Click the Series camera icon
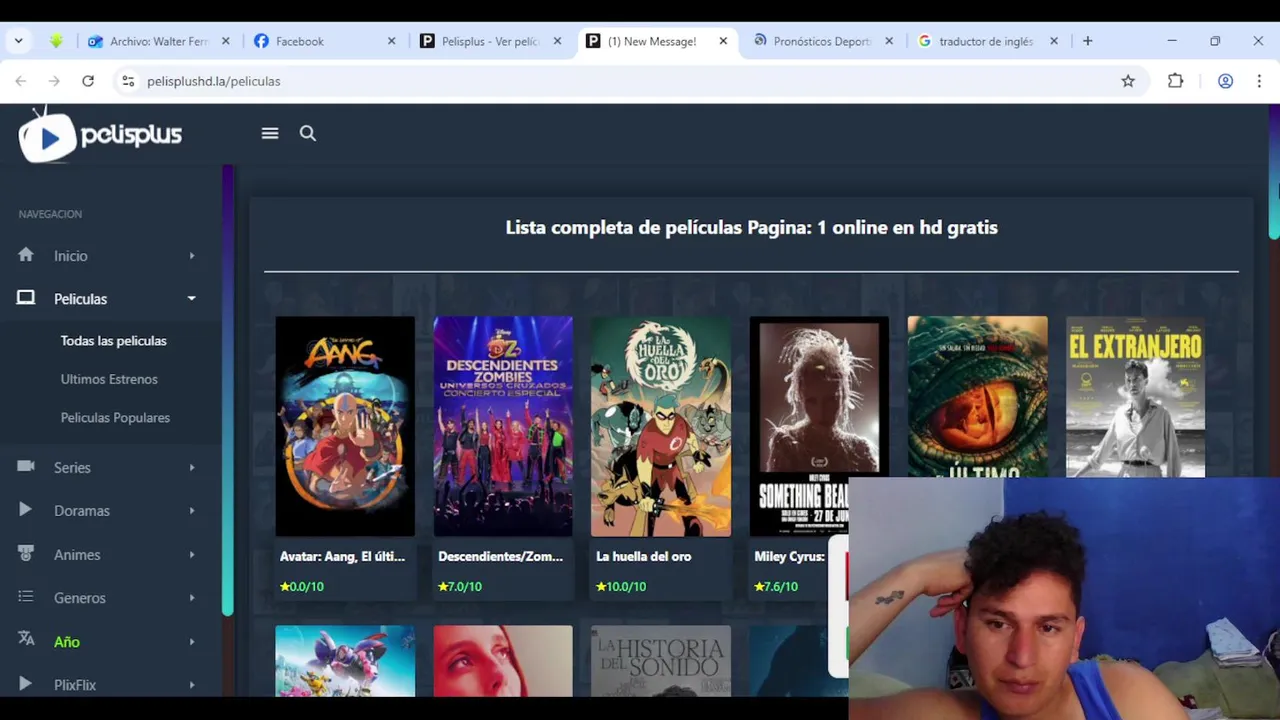1280x720 pixels. [26, 467]
